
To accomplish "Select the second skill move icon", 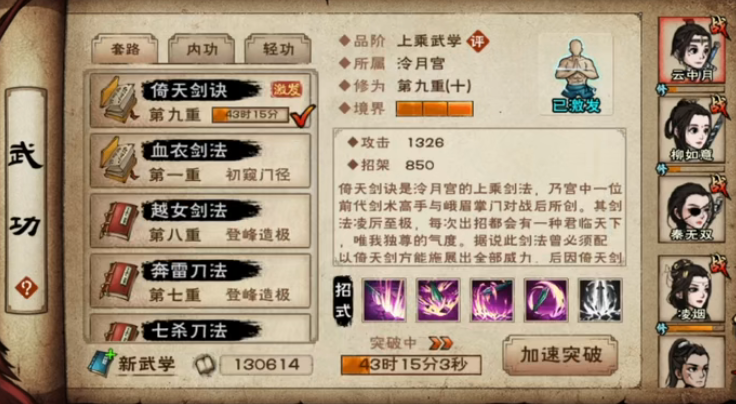I will [438, 300].
